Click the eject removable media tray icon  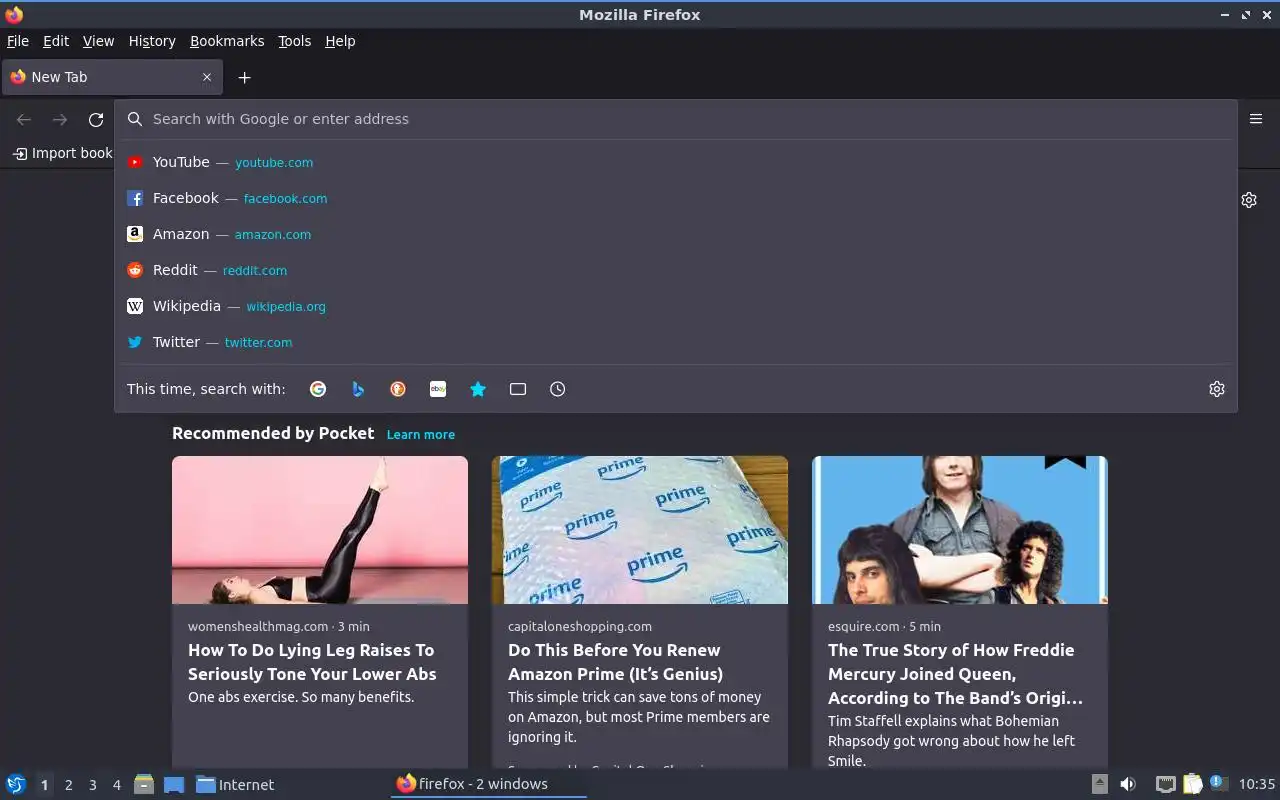(x=1099, y=785)
